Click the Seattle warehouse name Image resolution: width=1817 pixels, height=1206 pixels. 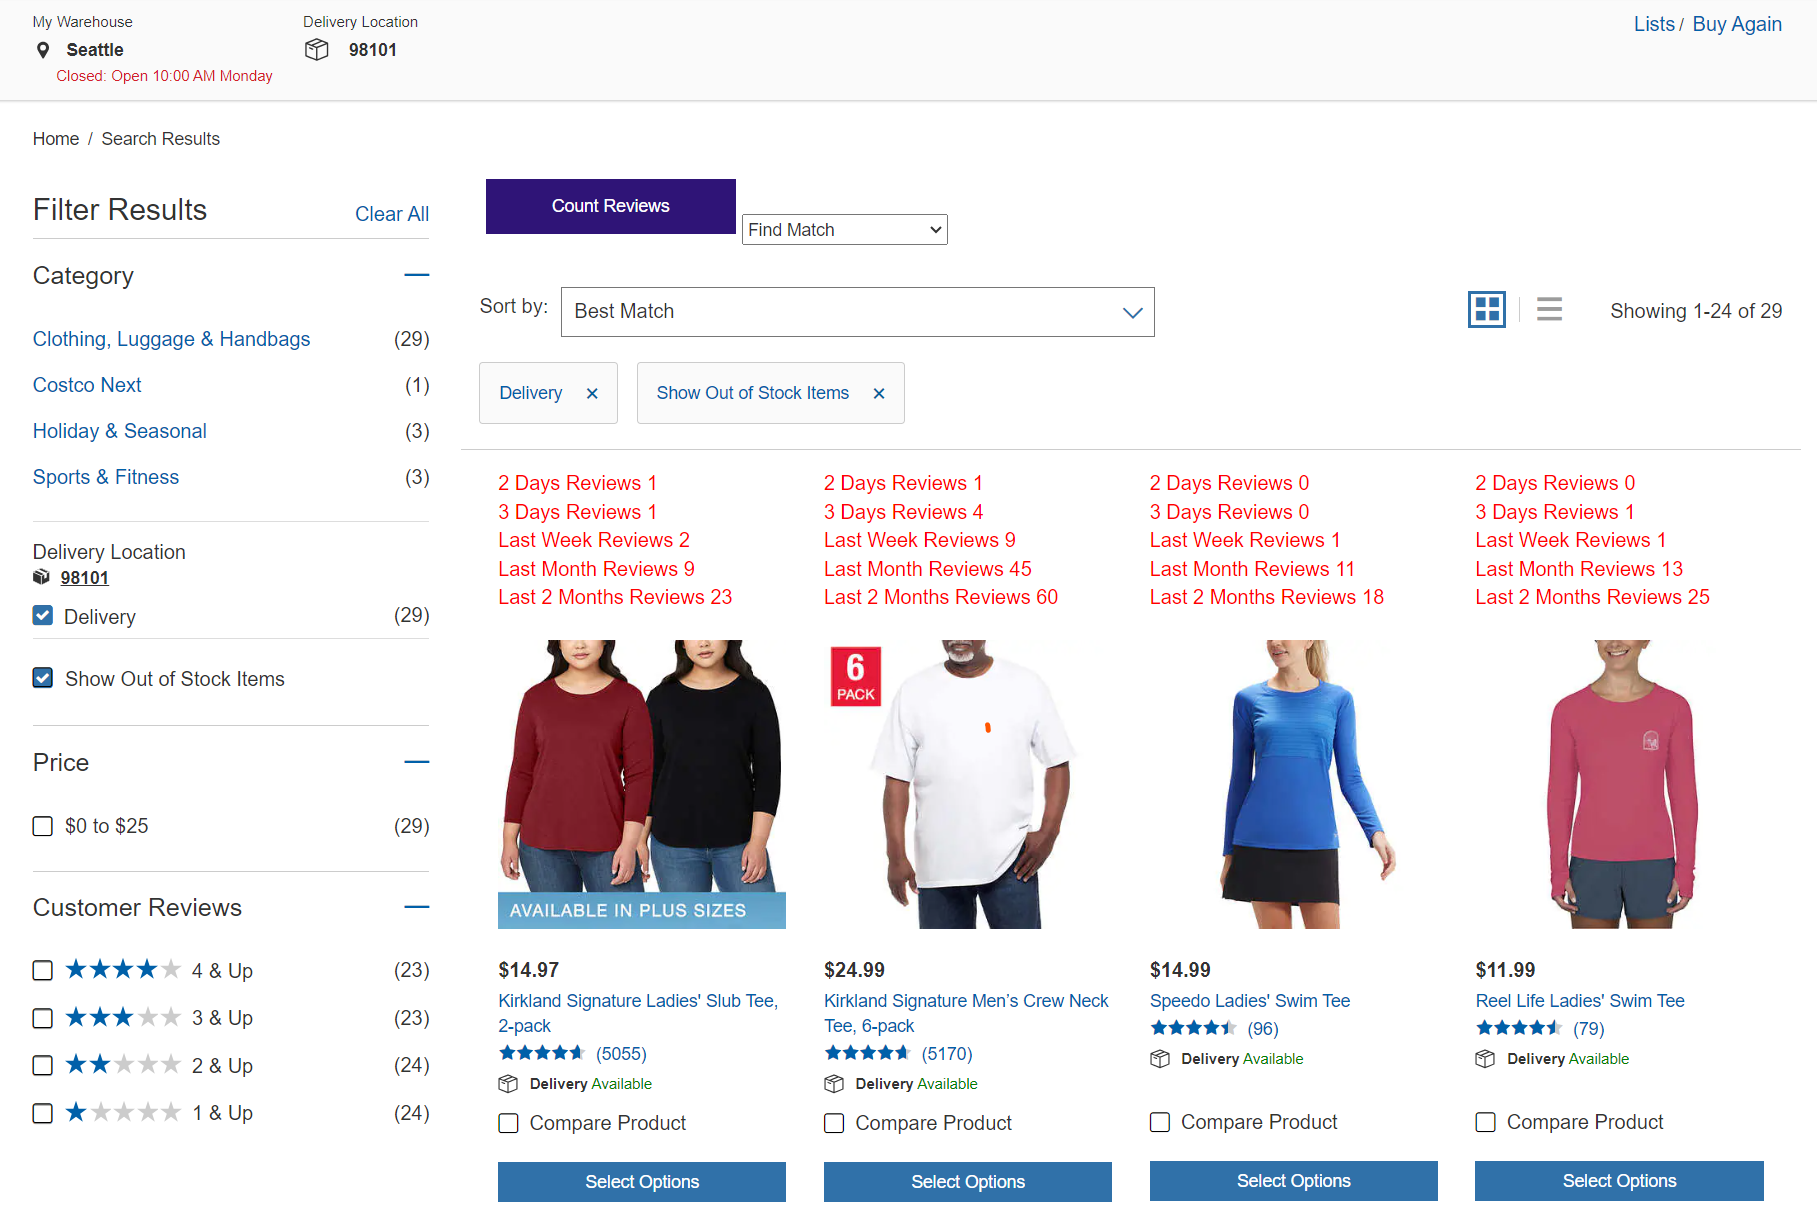[x=95, y=50]
